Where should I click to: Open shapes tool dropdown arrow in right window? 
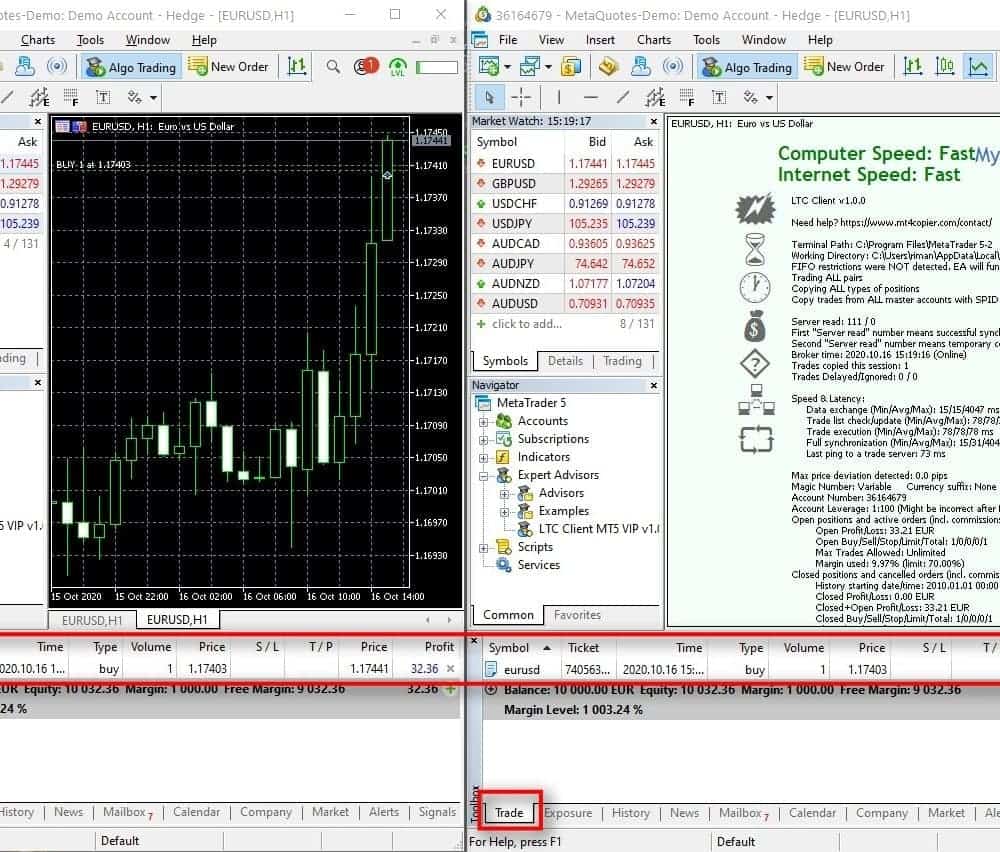(x=770, y=98)
